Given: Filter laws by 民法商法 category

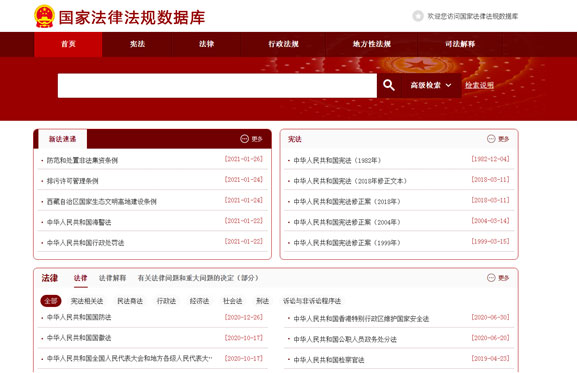Looking at the screenshot, I should pos(130,301).
